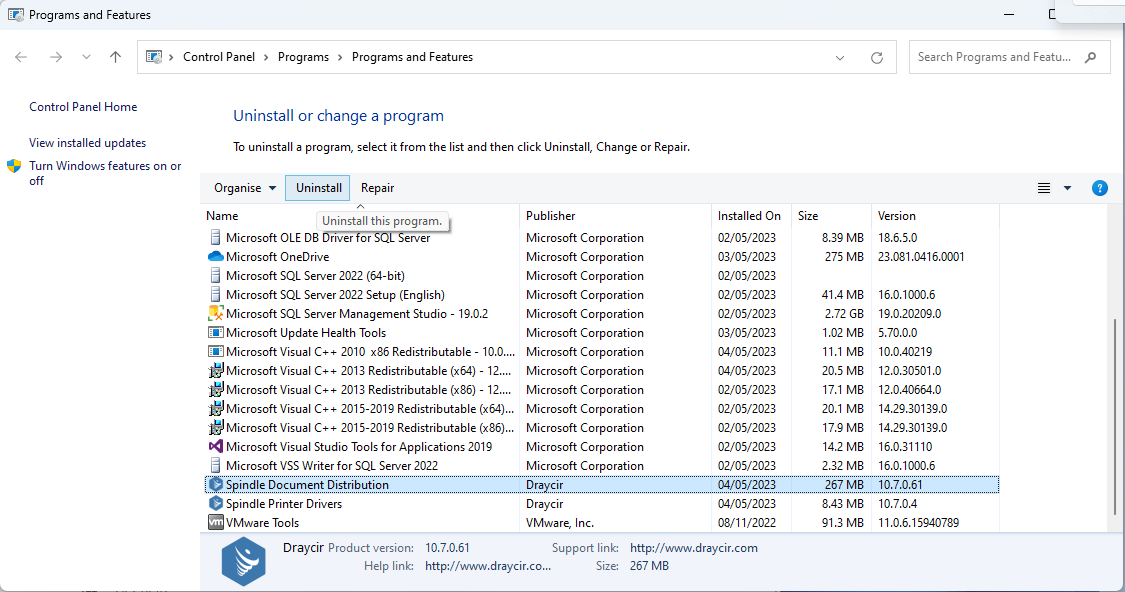
Task: Open the truncated Draycir help link
Action: click(488, 566)
